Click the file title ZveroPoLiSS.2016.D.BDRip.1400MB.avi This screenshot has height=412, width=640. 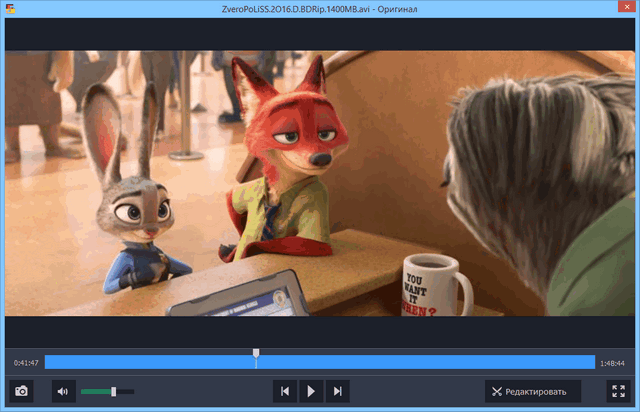point(296,9)
